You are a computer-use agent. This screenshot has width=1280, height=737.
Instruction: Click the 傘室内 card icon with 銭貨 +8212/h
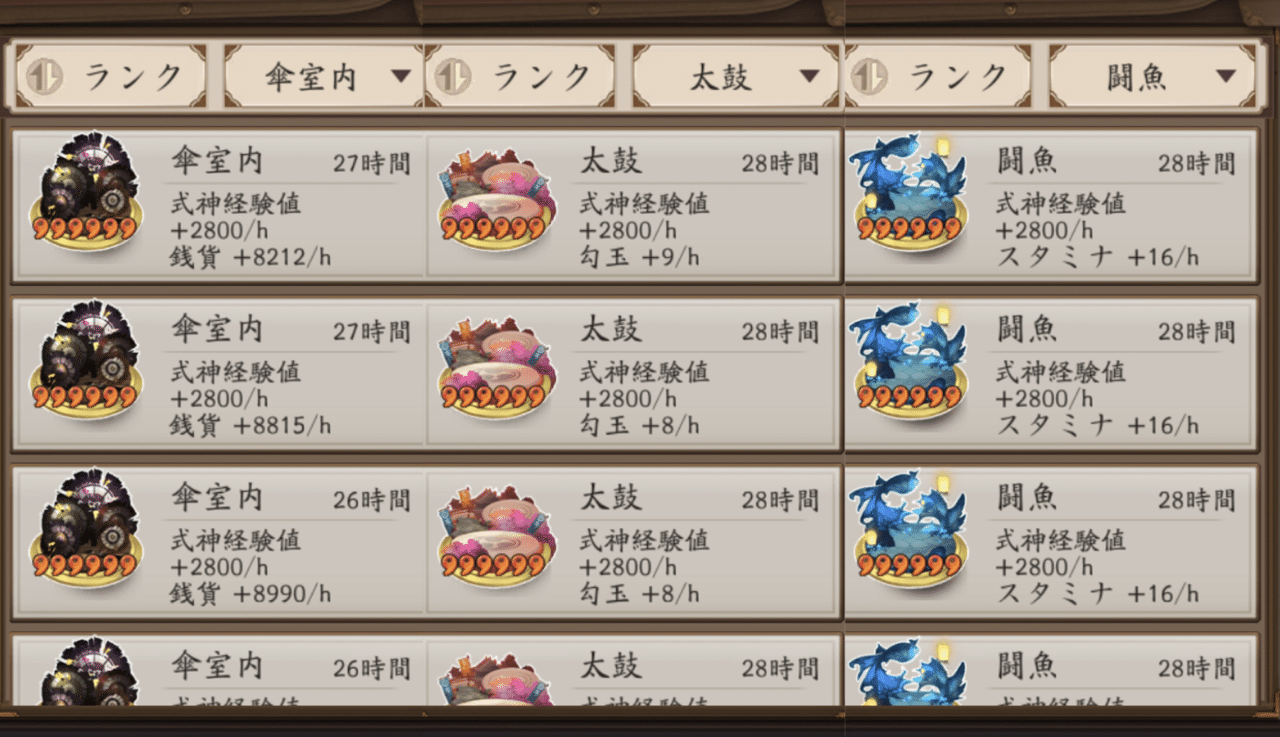point(87,193)
